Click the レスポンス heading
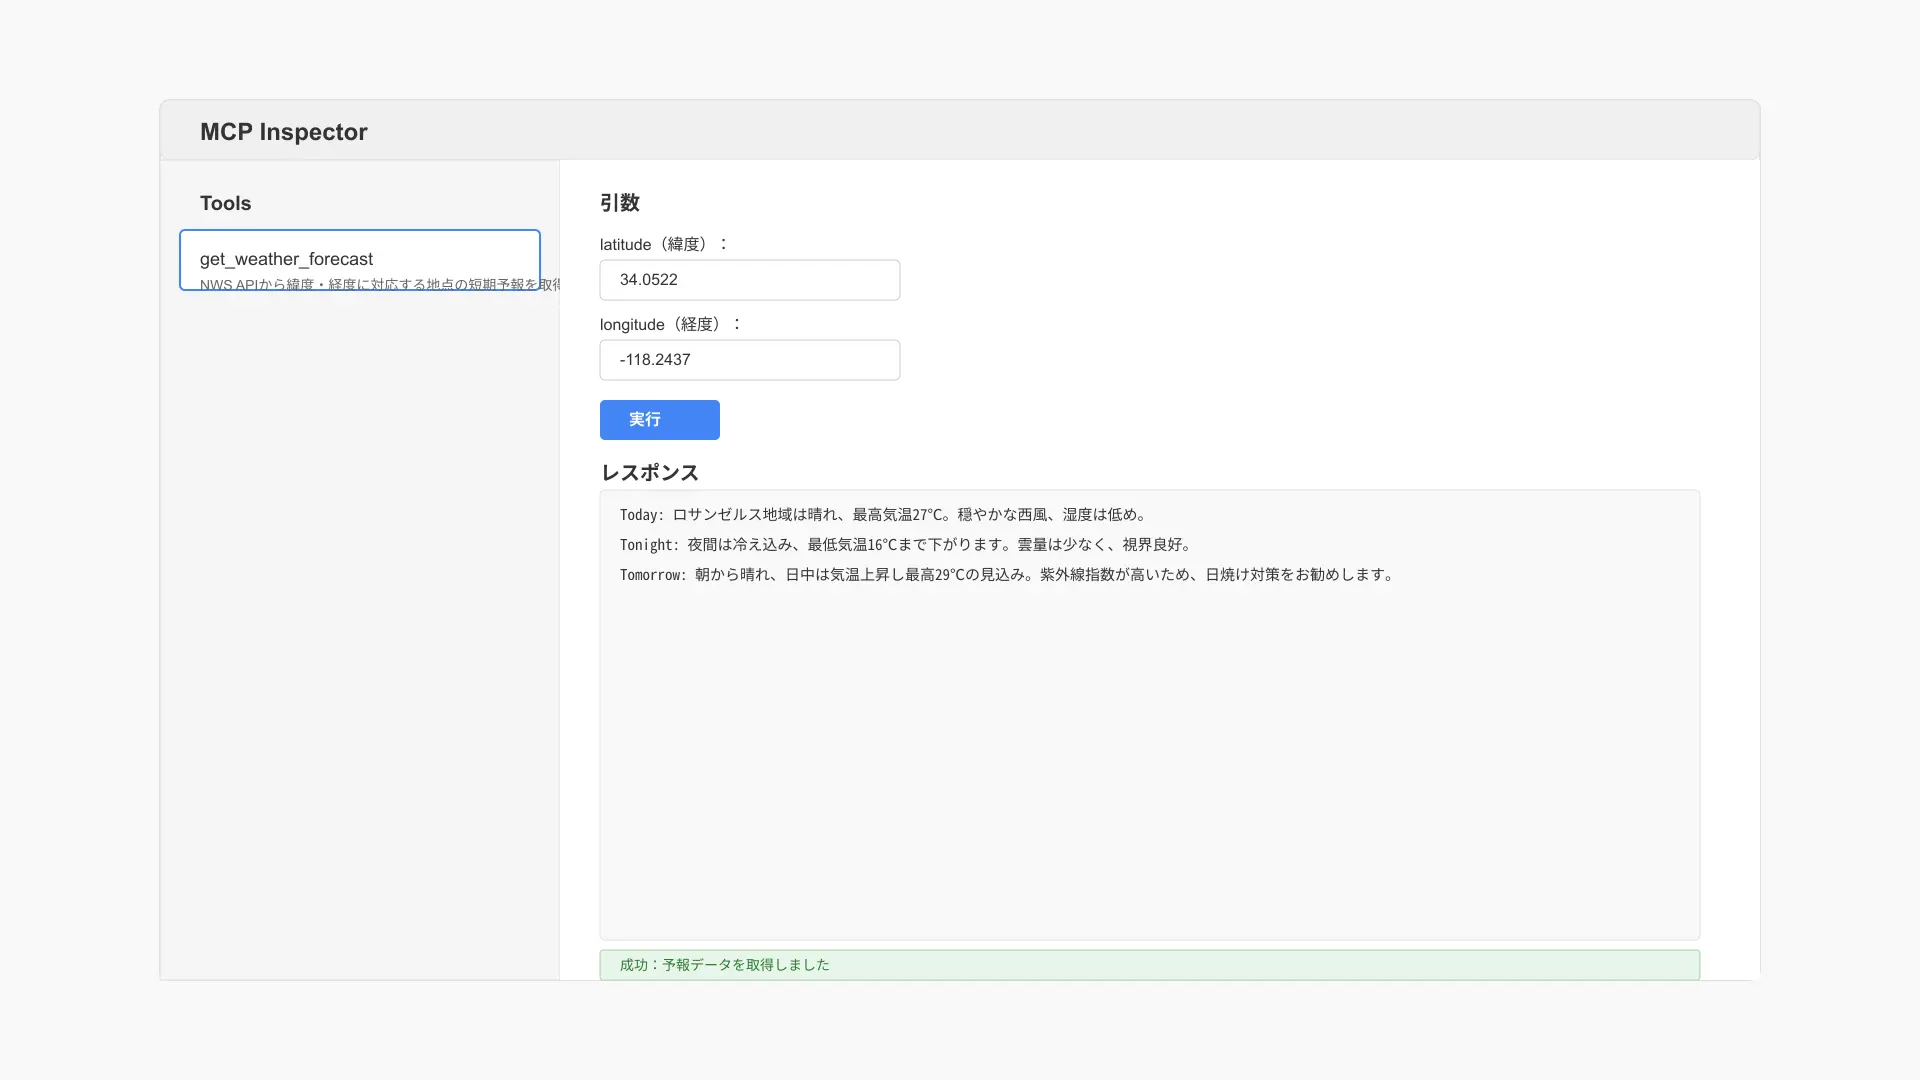Viewport: 1920px width, 1080px height. [x=650, y=473]
